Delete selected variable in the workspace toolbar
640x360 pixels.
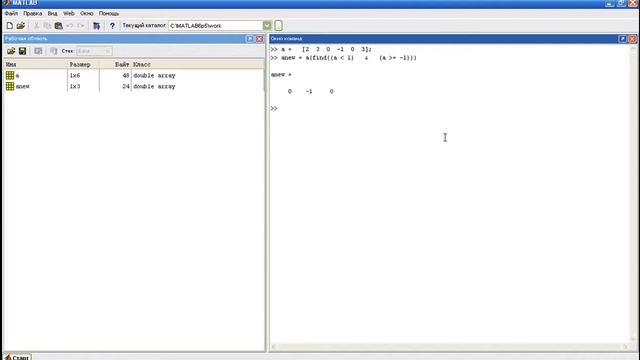click(x=53, y=51)
